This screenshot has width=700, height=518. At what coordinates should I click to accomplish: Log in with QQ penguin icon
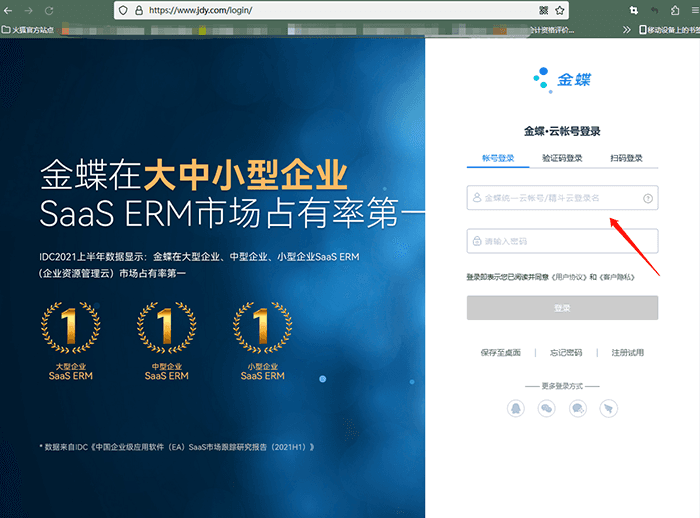coord(516,408)
